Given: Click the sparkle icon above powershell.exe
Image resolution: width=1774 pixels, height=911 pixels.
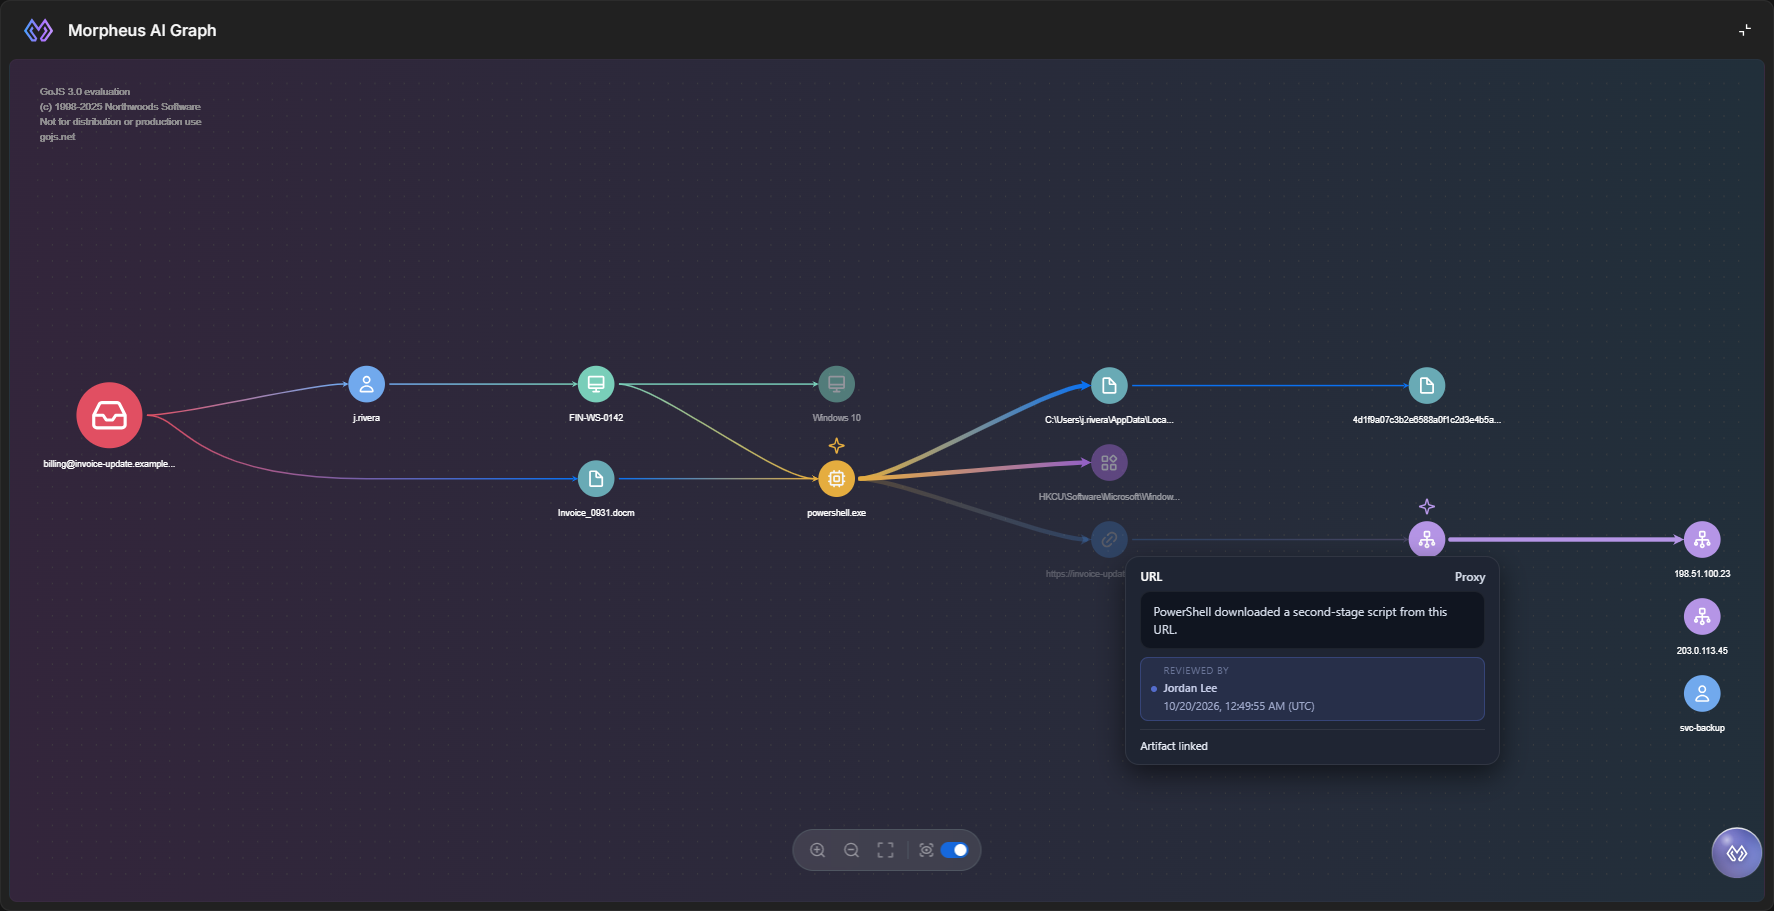Looking at the screenshot, I should pyautogui.click(x=837, y=446).
